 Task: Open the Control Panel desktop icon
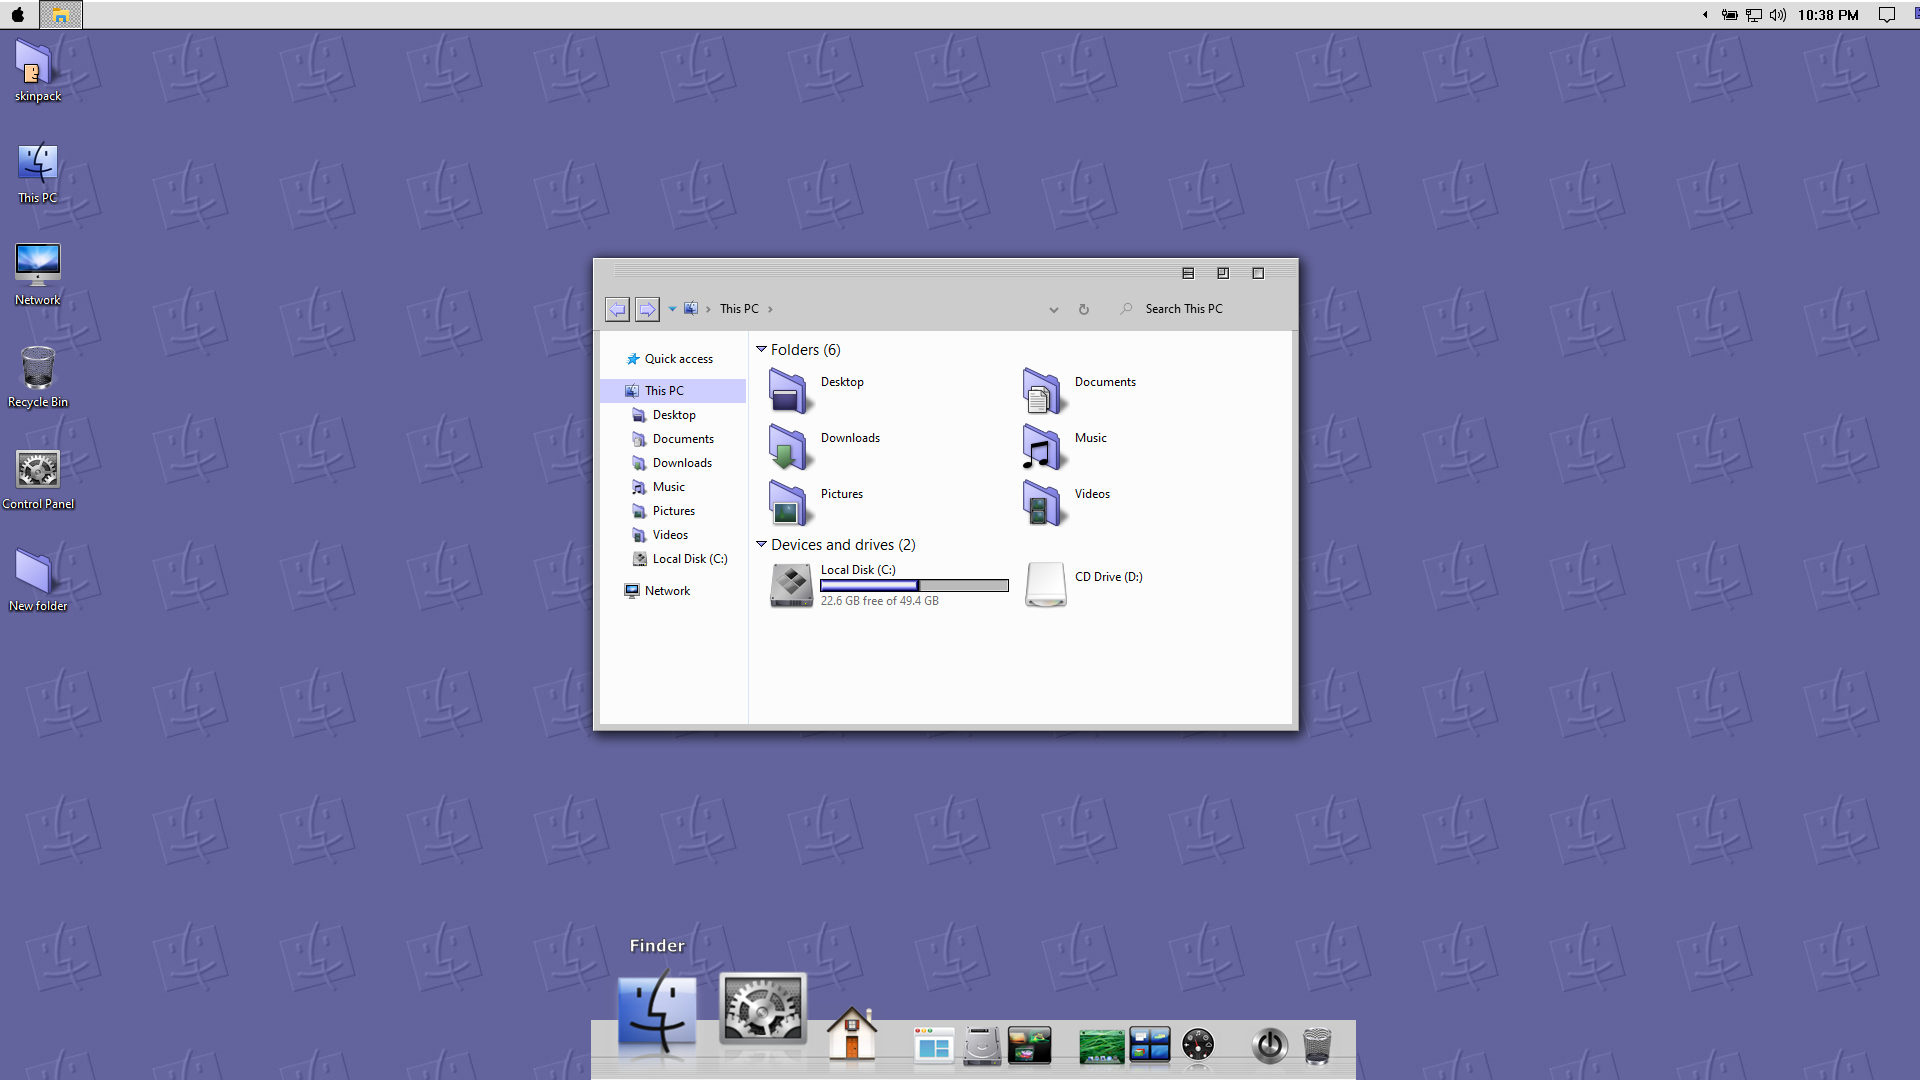(x=38, y=471)
